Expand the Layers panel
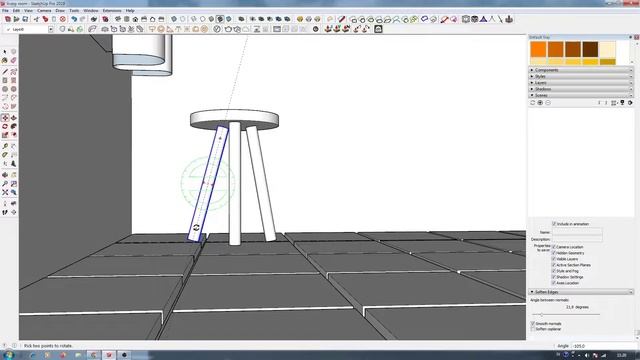The height and width of the screenshot is (360, 640). 581,82
